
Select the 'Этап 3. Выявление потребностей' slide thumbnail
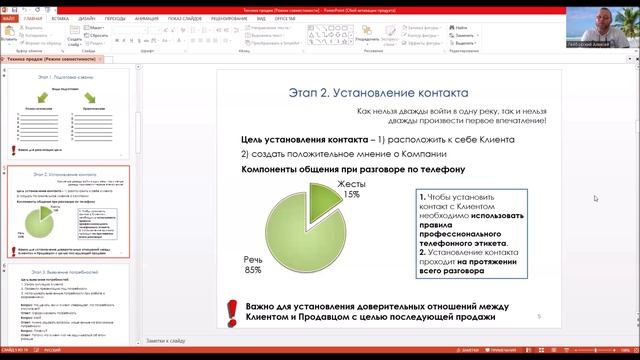click(68, 304)
